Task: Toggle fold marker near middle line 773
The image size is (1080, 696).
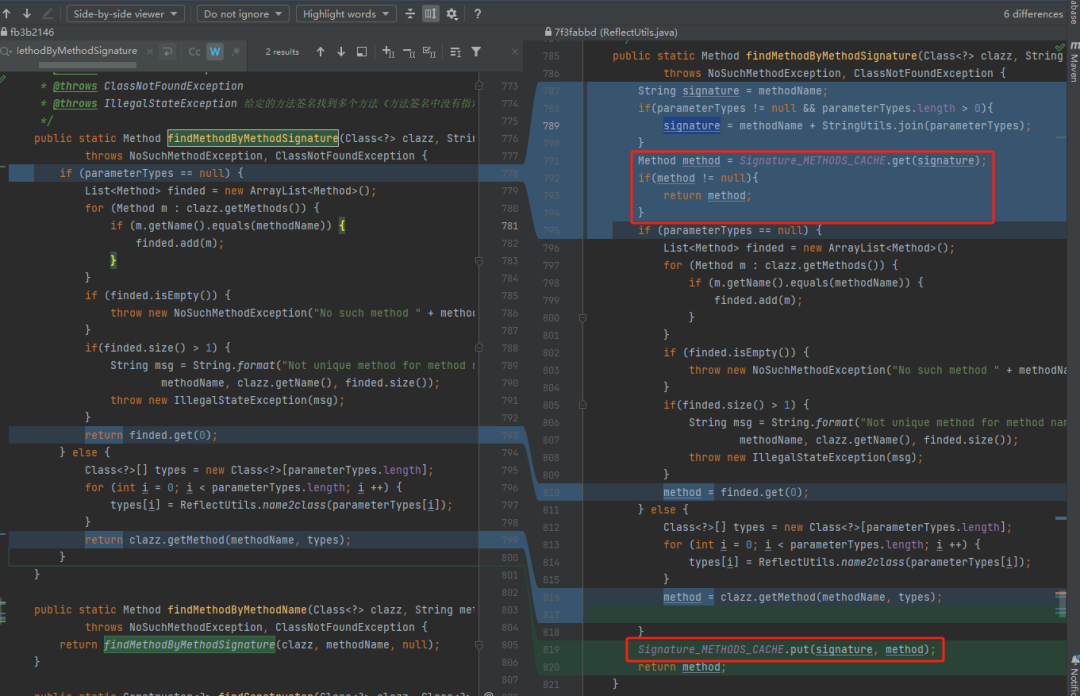Action: (x=479, y=85)
